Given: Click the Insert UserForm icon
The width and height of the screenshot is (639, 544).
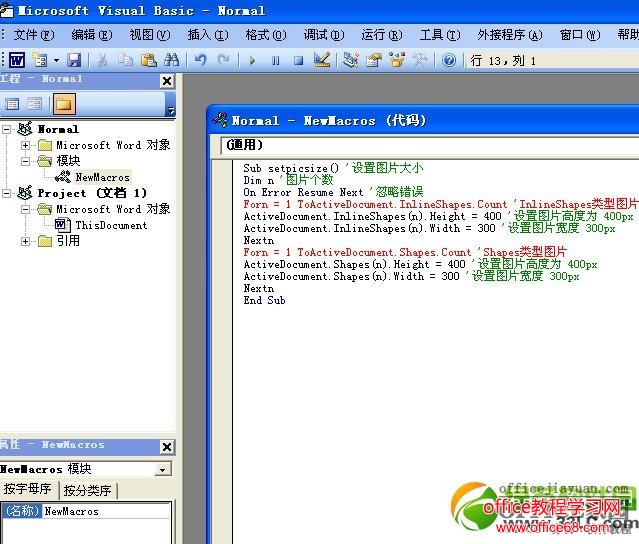Looking at the screenshot, I should tap(40, 60).
